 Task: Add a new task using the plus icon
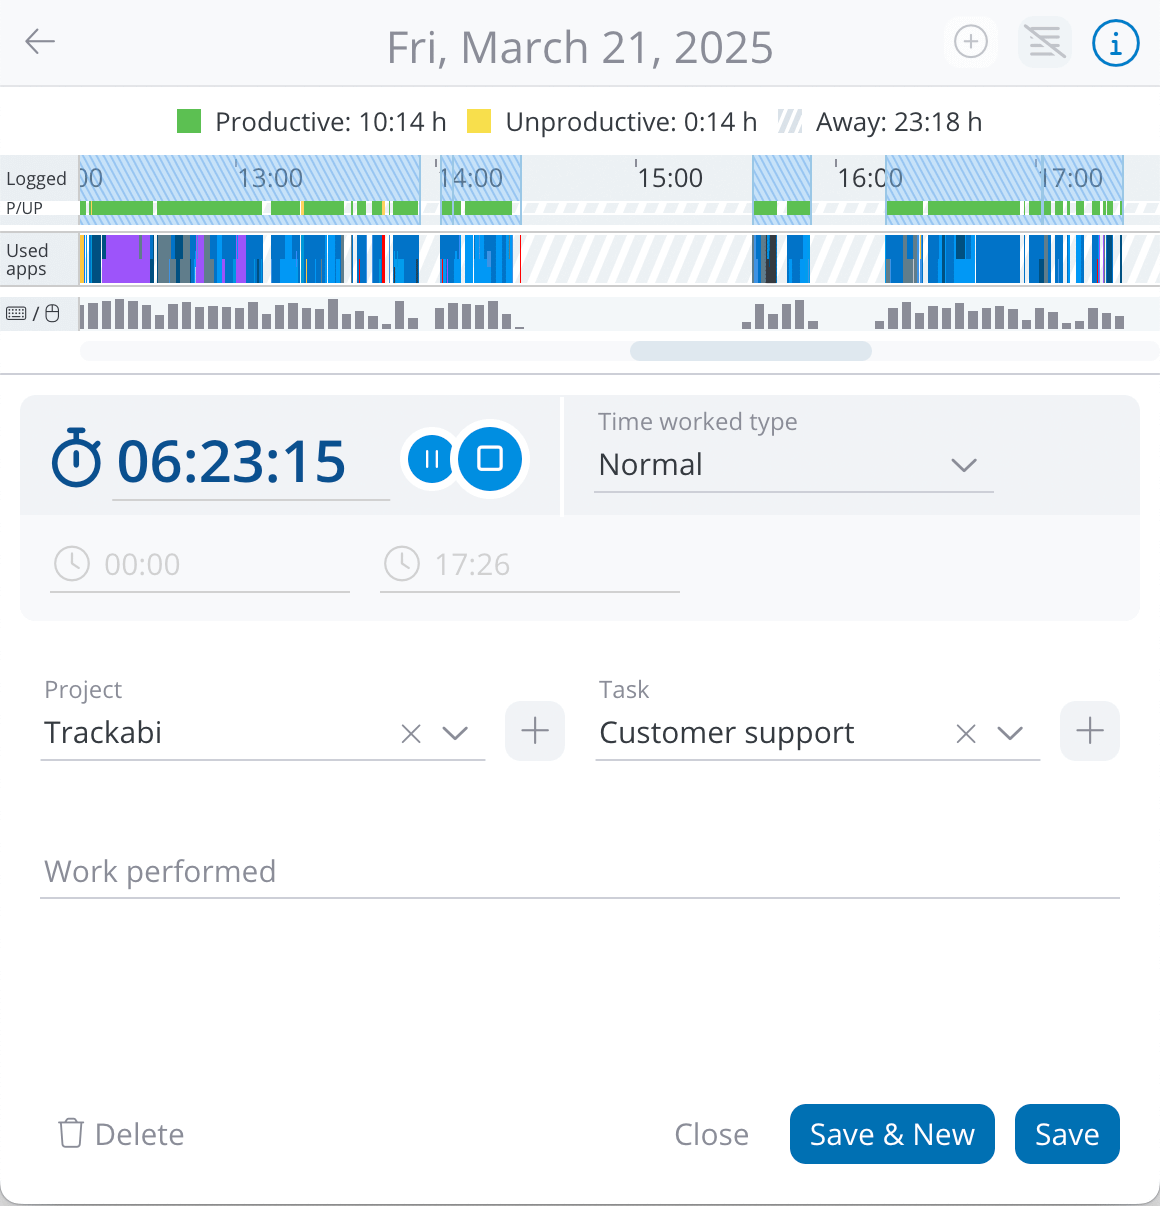(1090, 731)
